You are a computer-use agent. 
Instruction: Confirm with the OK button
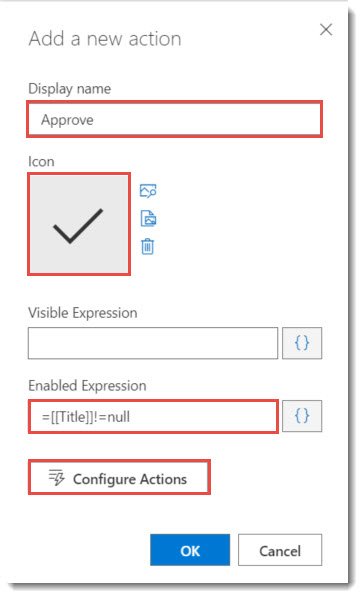[x=190, y=550]
